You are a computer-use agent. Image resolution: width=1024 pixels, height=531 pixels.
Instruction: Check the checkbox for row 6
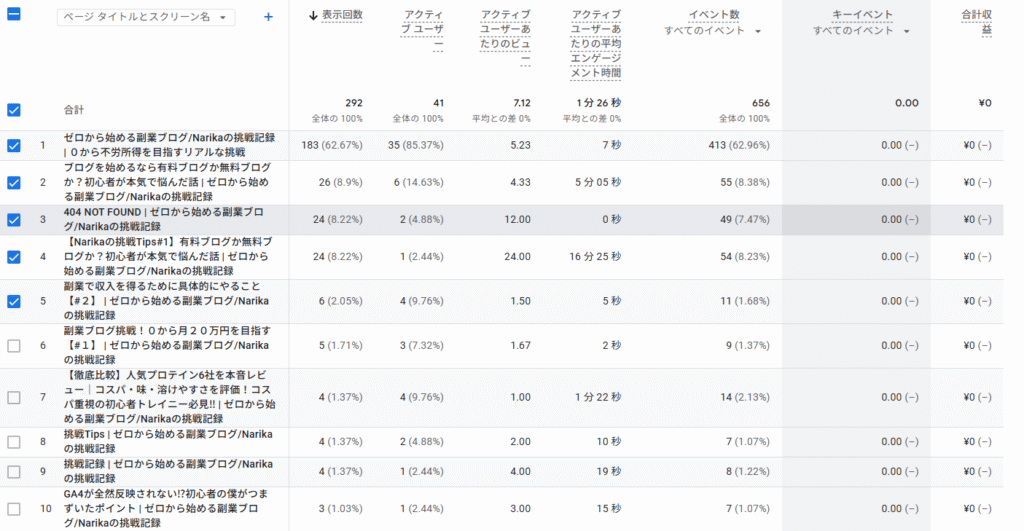coord(13,345)
